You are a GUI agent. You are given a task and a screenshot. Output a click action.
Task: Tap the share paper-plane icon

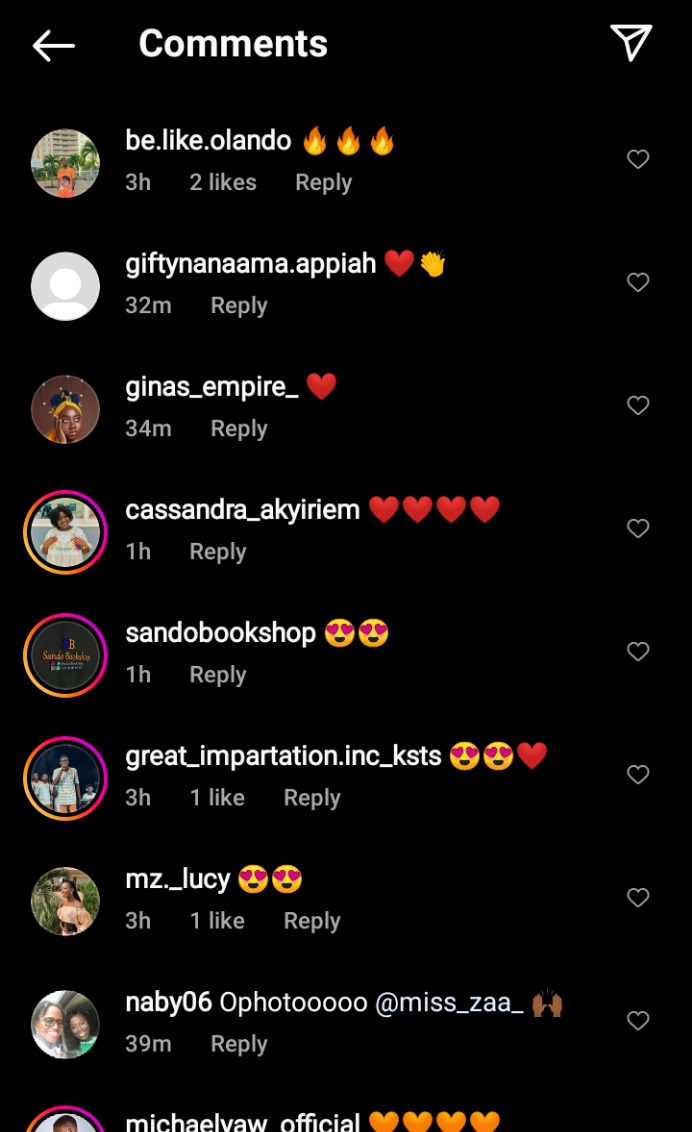coord(631,43)
